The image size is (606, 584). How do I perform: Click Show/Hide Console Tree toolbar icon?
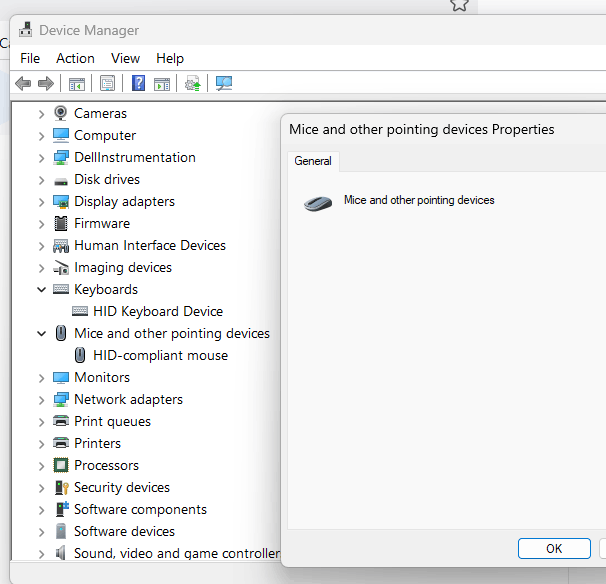(77, 83)
